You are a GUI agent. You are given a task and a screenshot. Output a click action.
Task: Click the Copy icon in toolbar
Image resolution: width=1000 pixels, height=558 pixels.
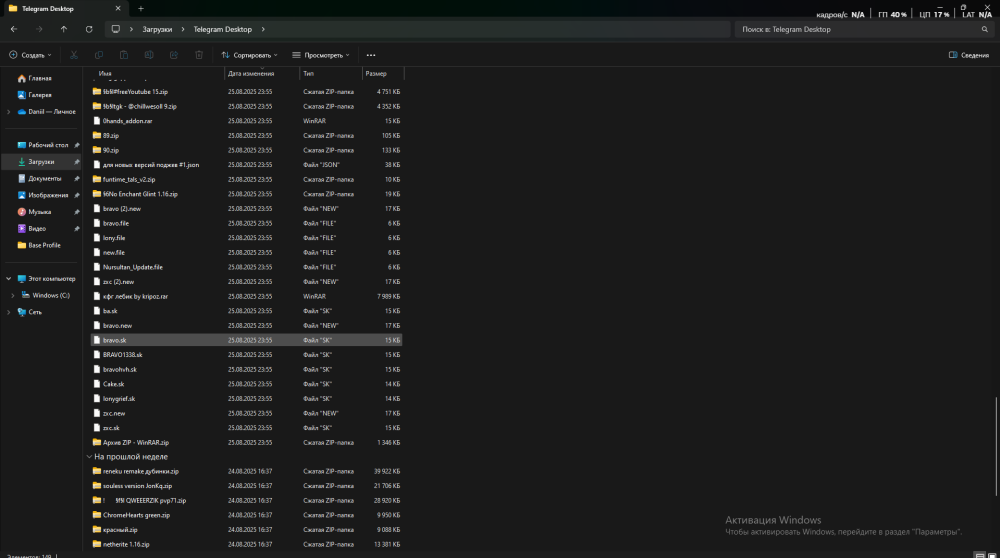tap(99, 55)
